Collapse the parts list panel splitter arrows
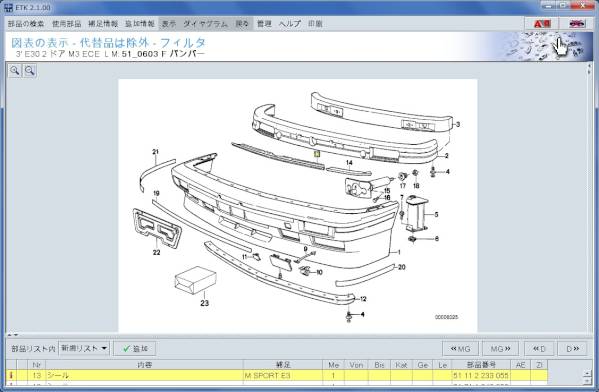Viewport: 599px width, 392px height. pos(13,335)
